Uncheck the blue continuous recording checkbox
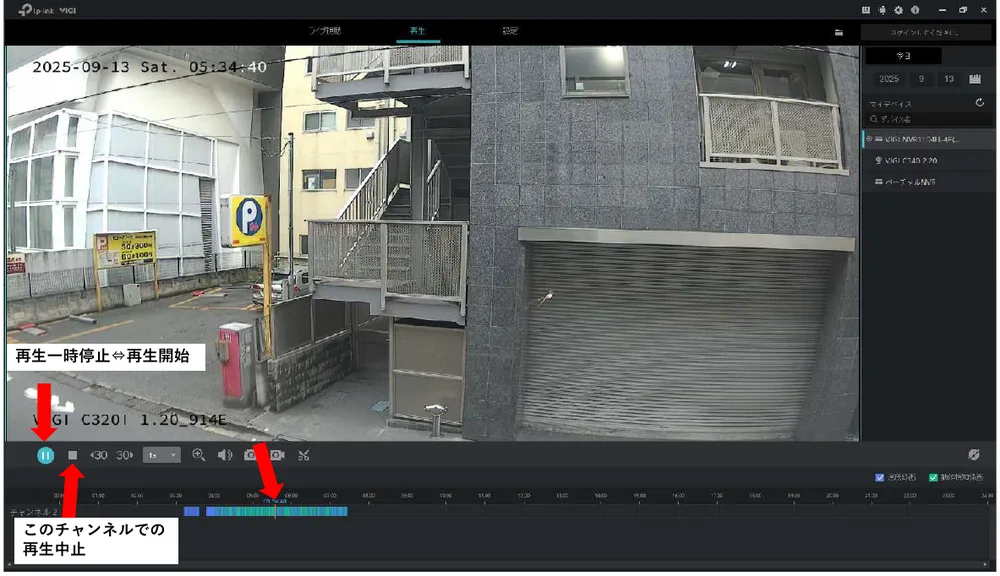1000x576 pixels. click(x=879, y=477)
